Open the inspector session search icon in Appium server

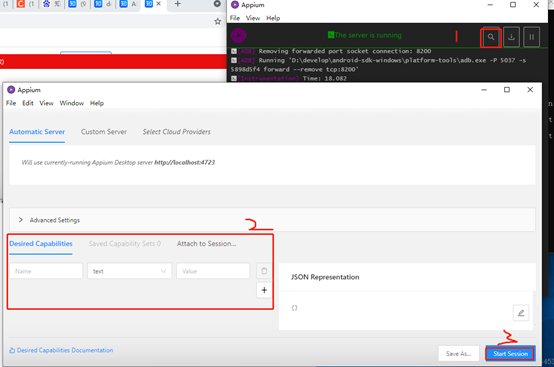491,37
